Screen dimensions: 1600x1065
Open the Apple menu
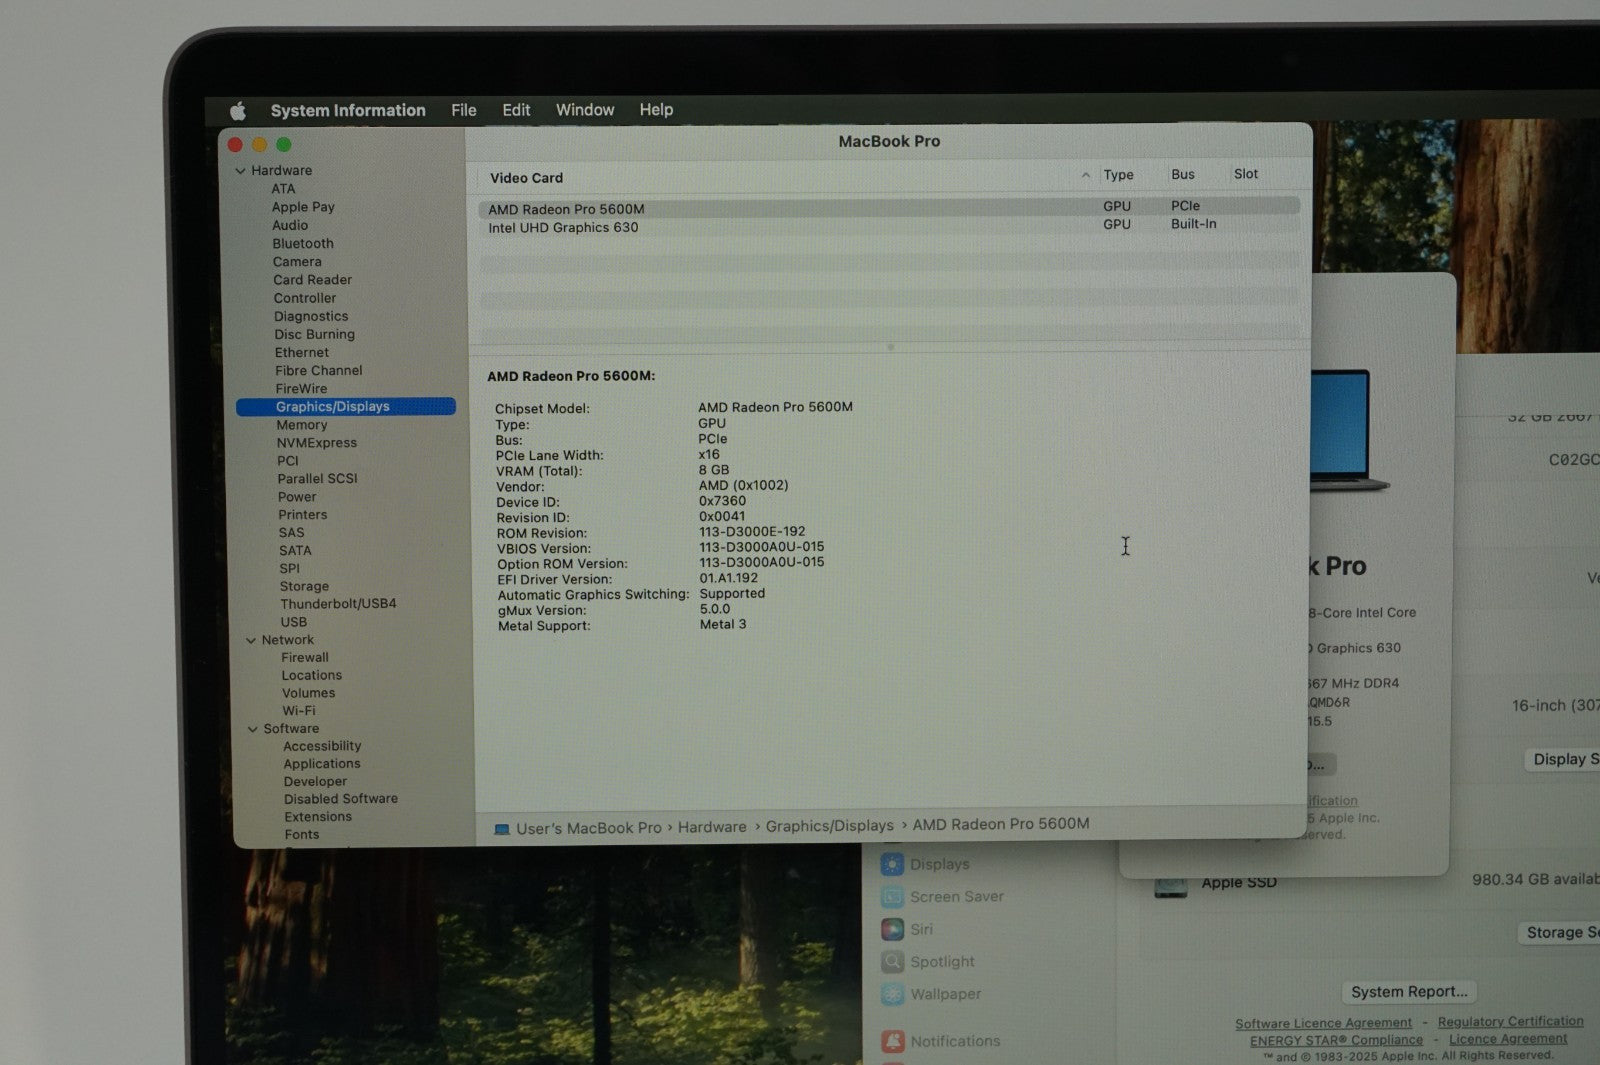point(238,110)
